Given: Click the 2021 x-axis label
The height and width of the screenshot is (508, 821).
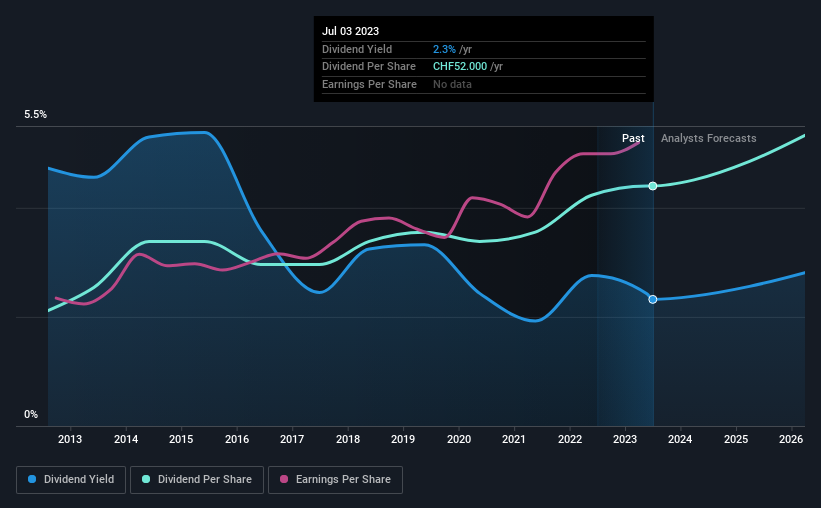Looking at the screenshot, I should pos(514,439).
